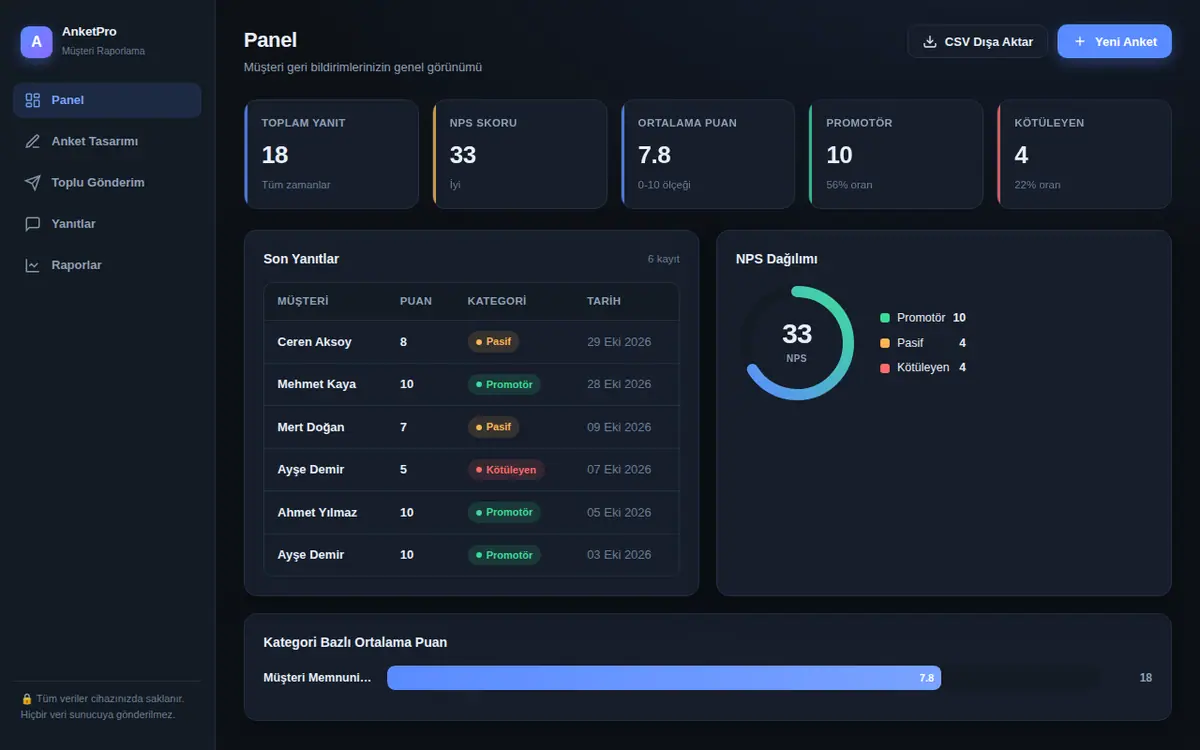Open the Raporlar section

[107, 265]
